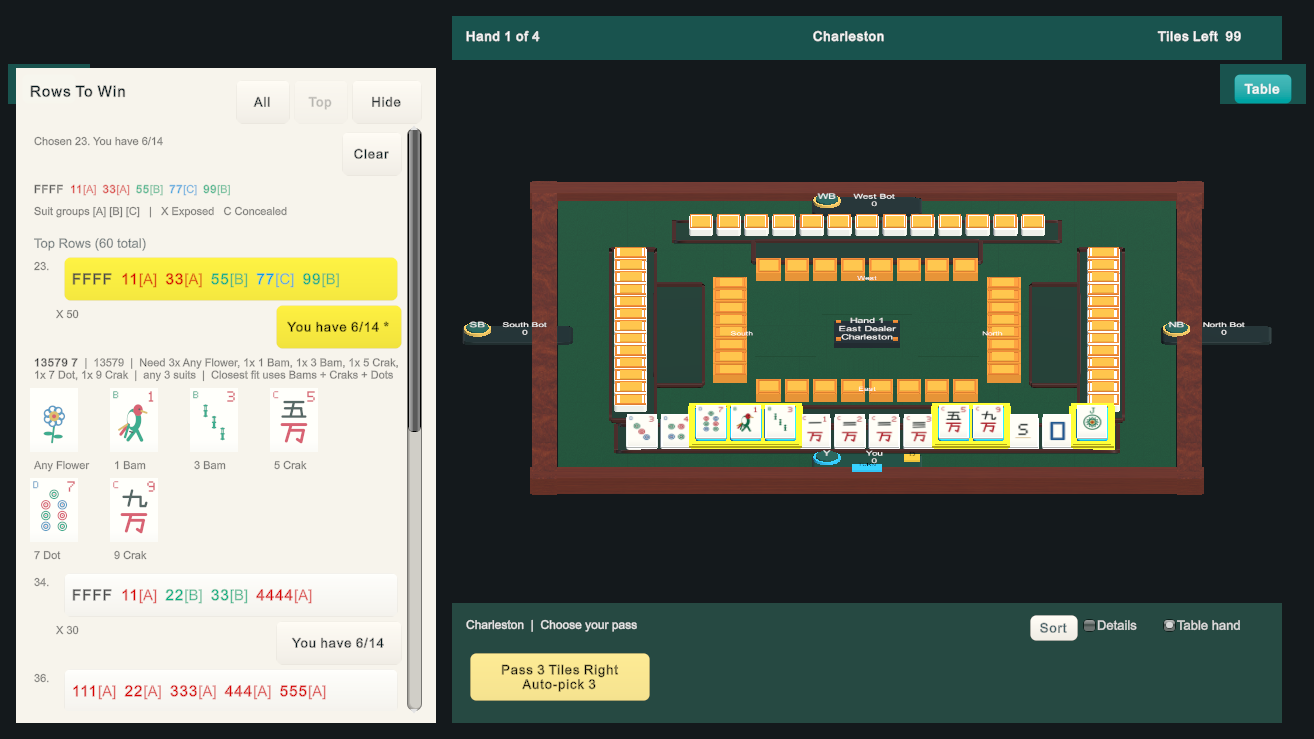This screenshot has width=1314, height=739.
Task: Click the 5 Crak tile image in Rows To Win
Action: click(294, 420)
